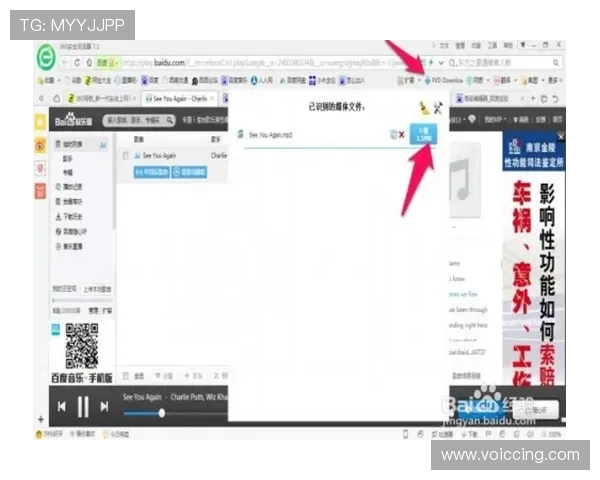Click the red mail sidebar icon
Image resolution: width=600 pixels, height=480 pixels.
point(40,191)
